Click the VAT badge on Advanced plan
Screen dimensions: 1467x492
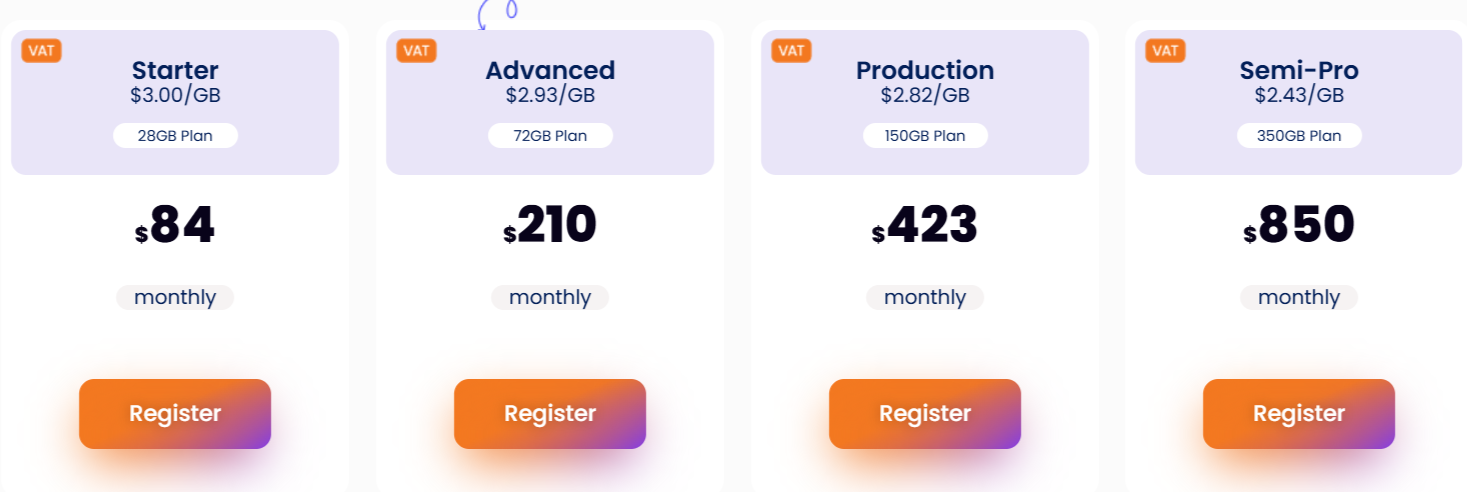pos(416,51)
